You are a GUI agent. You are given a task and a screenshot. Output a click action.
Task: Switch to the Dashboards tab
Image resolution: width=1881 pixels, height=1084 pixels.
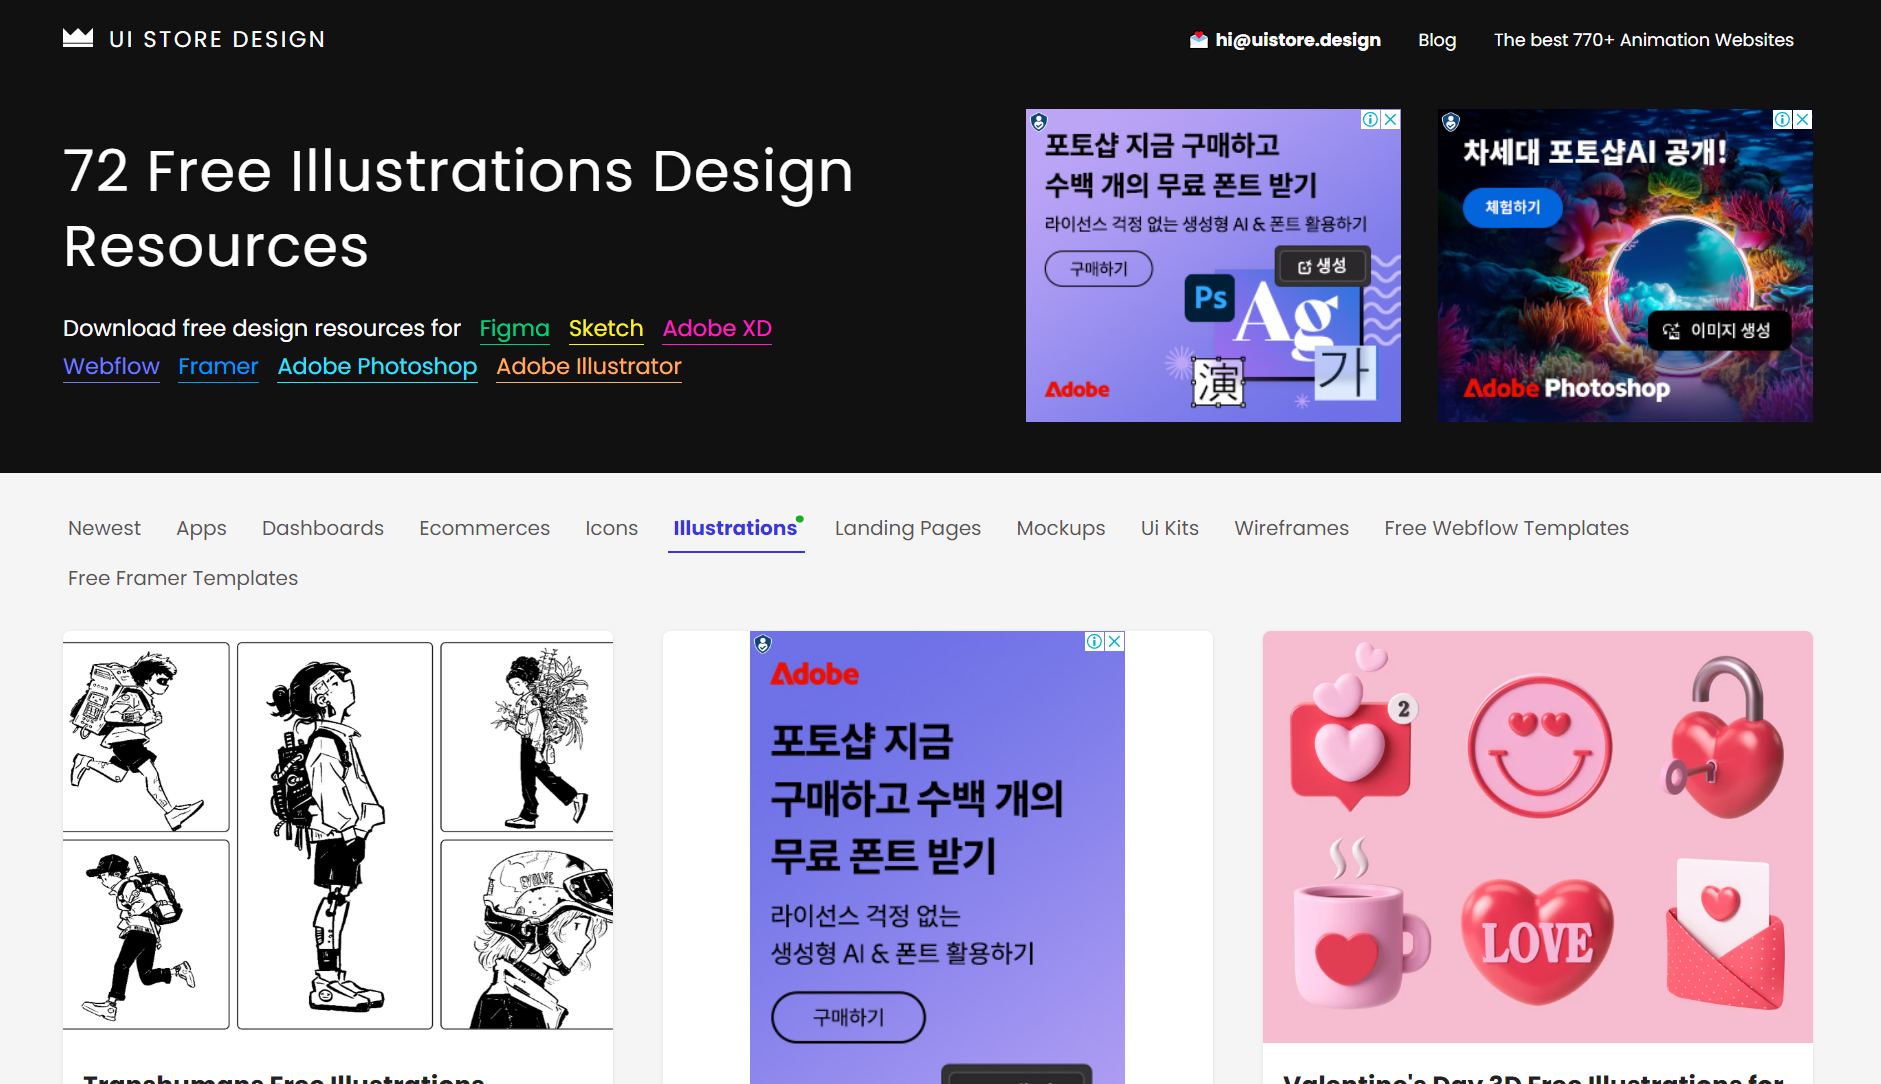(323, 528)
